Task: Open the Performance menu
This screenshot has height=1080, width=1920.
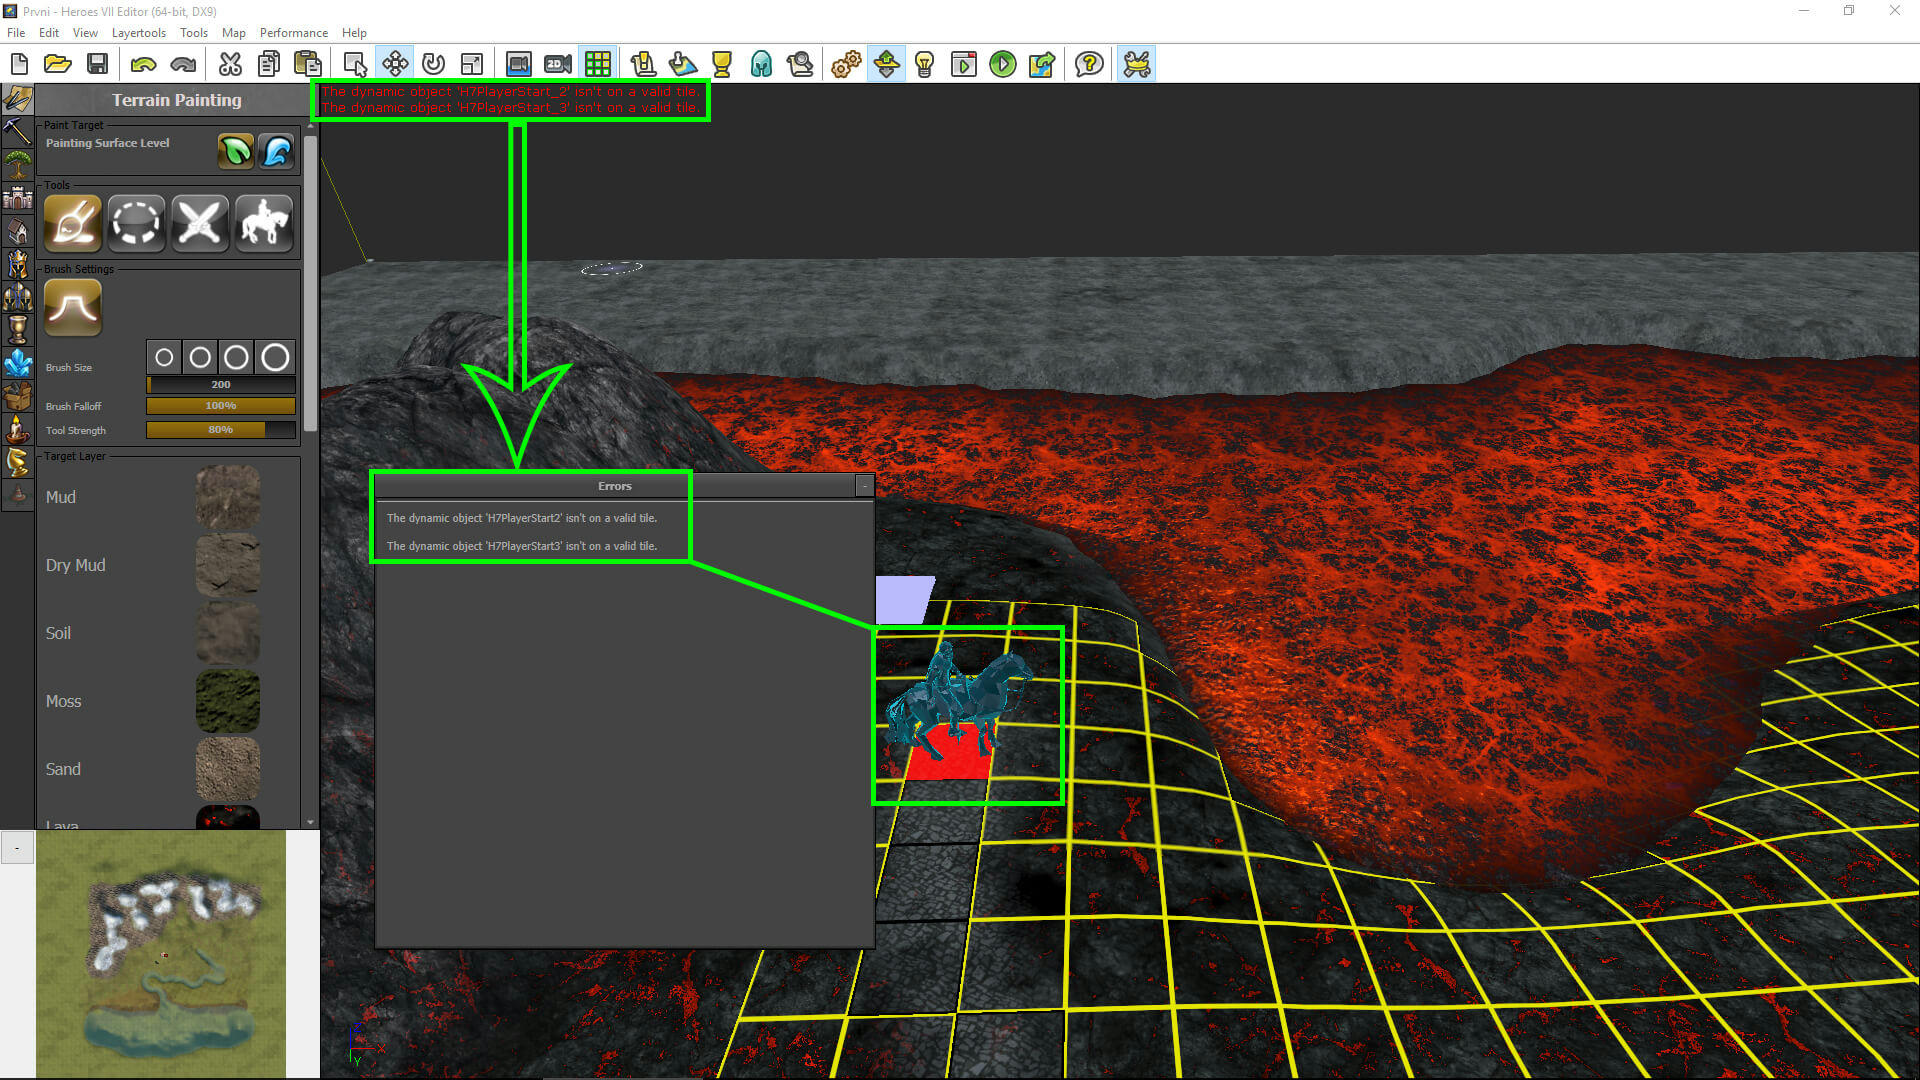Action: coord(294,33)
